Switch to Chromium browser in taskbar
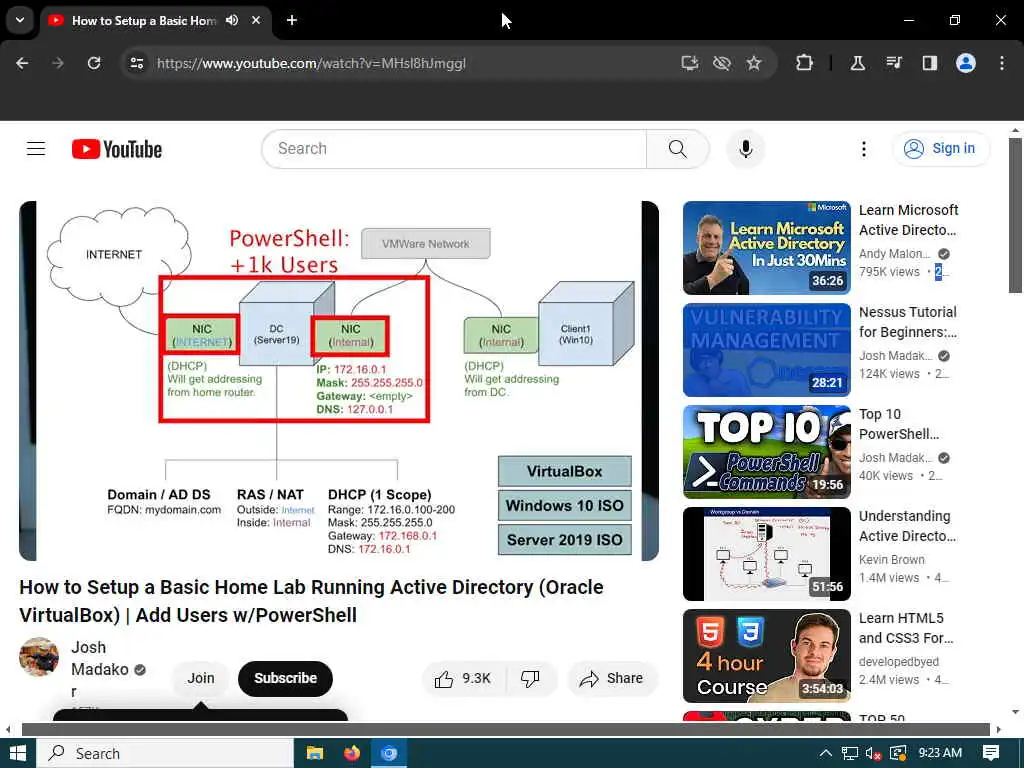The width and height of the screenshot is (1024, 768). [389, 754]
